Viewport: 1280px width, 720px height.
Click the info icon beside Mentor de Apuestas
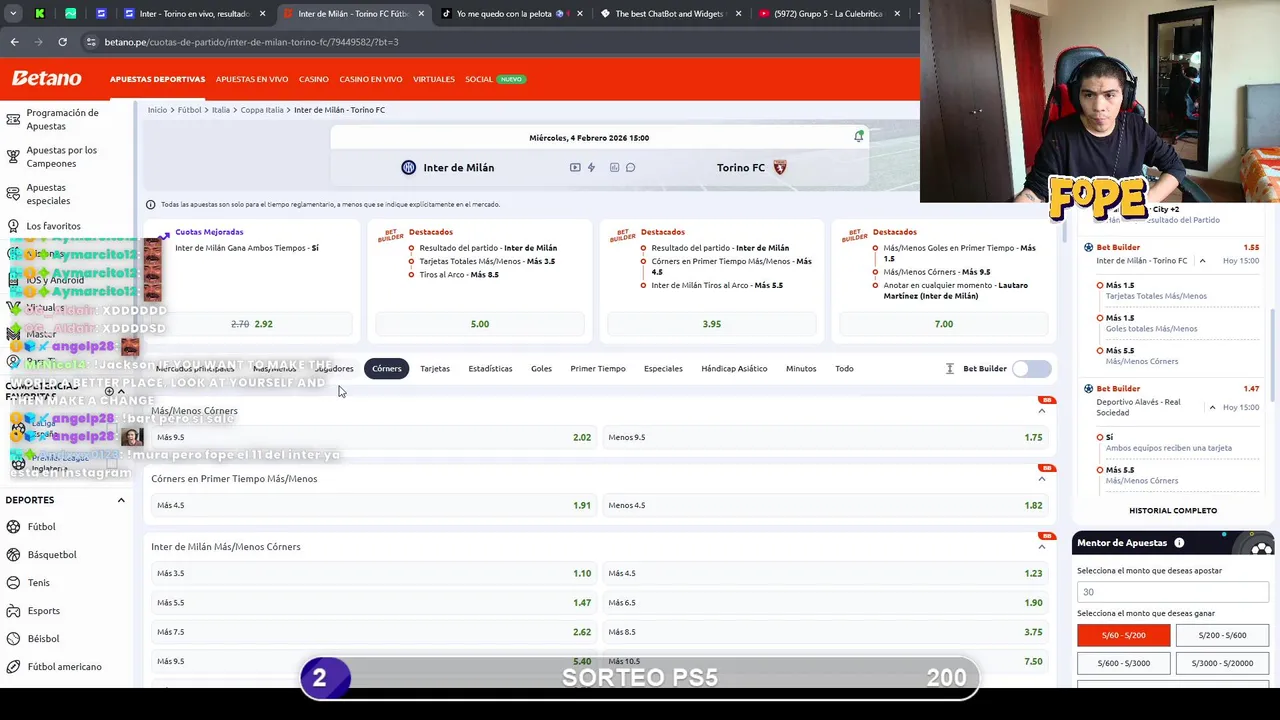(1179, 543)
